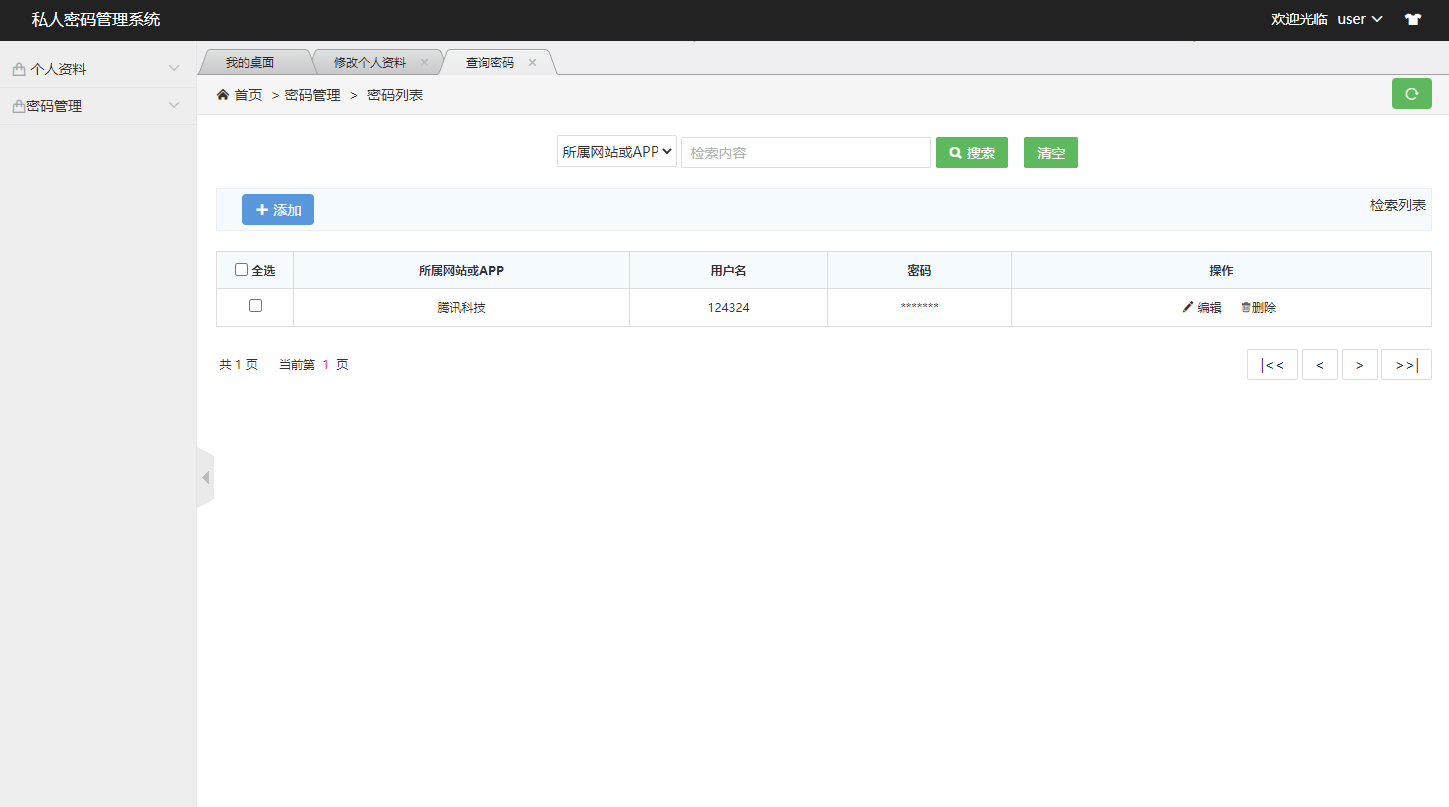Toggle the 全选 select-all checkbox
Screen dimensions: 1449x807
tap(241, 270)
